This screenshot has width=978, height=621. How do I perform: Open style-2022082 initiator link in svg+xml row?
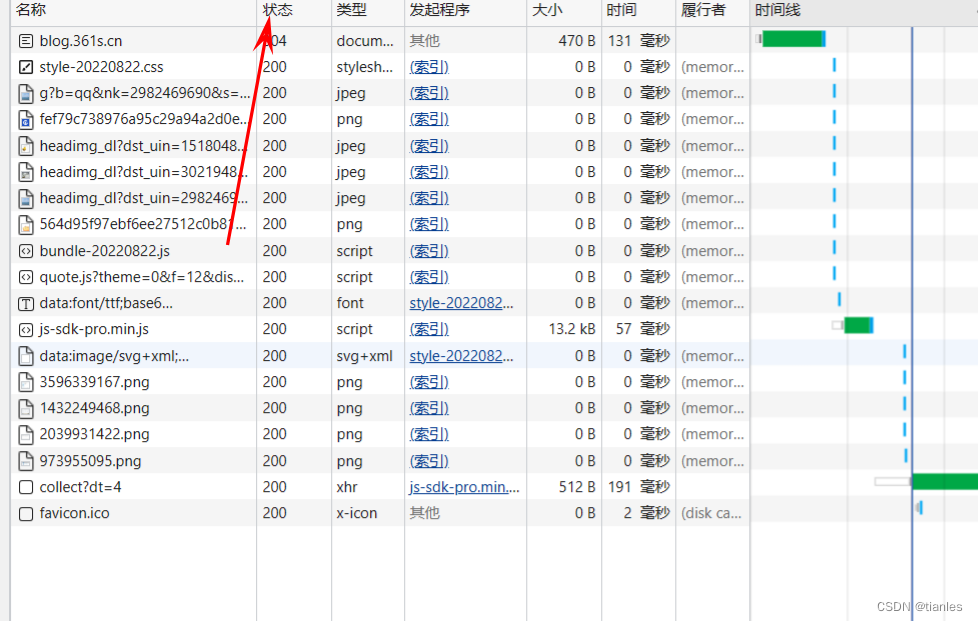(462, 356)
